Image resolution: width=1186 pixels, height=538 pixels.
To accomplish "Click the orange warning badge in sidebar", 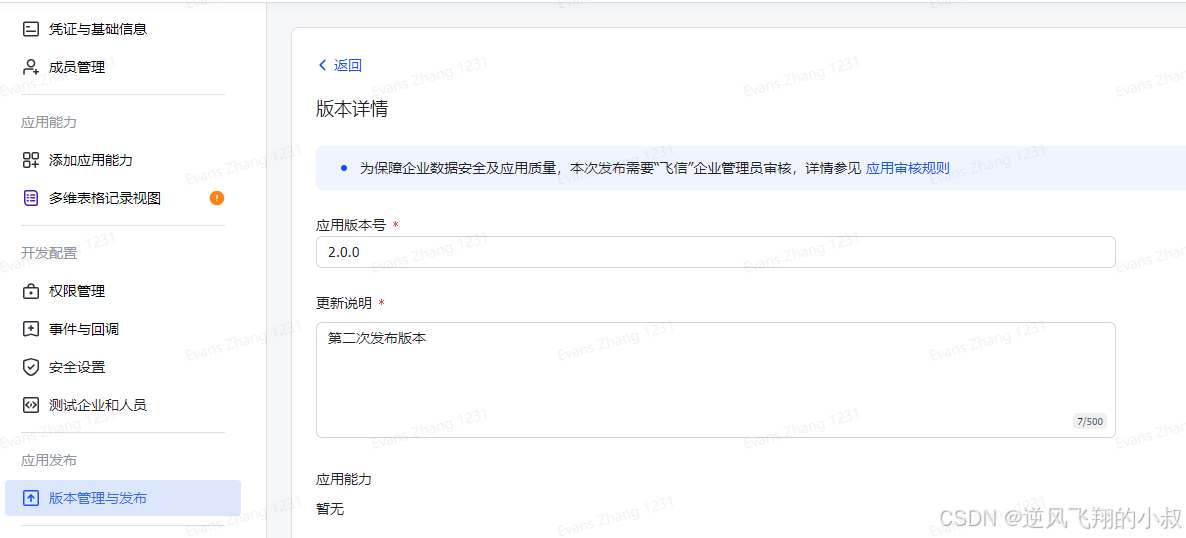I will click(217, 198).
